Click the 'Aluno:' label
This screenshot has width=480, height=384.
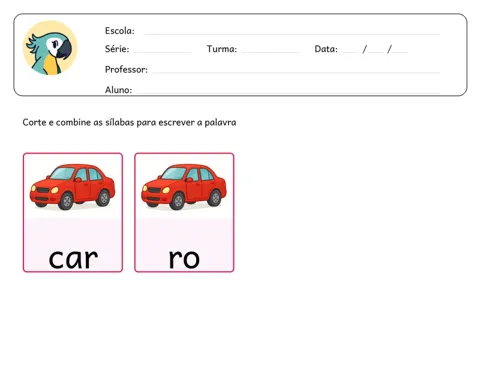118,90
